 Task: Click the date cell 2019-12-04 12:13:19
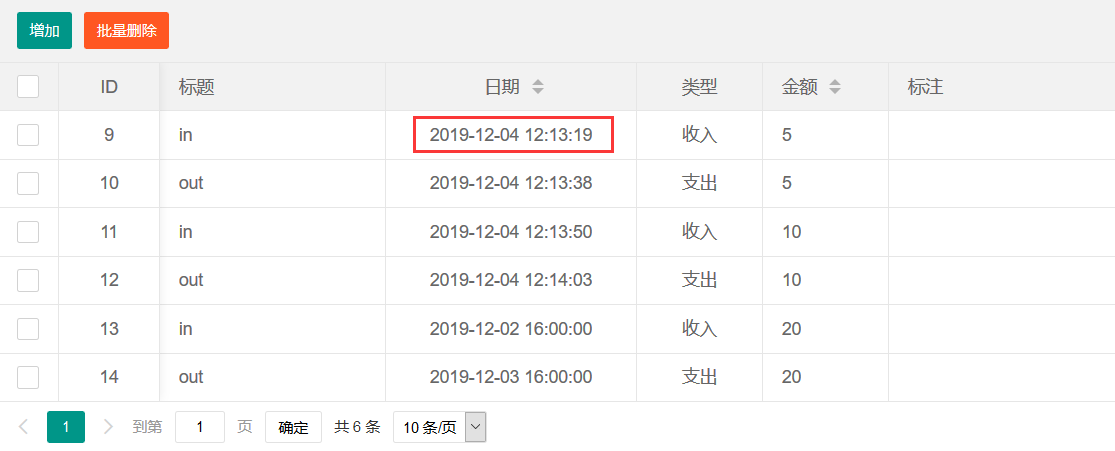512,134
